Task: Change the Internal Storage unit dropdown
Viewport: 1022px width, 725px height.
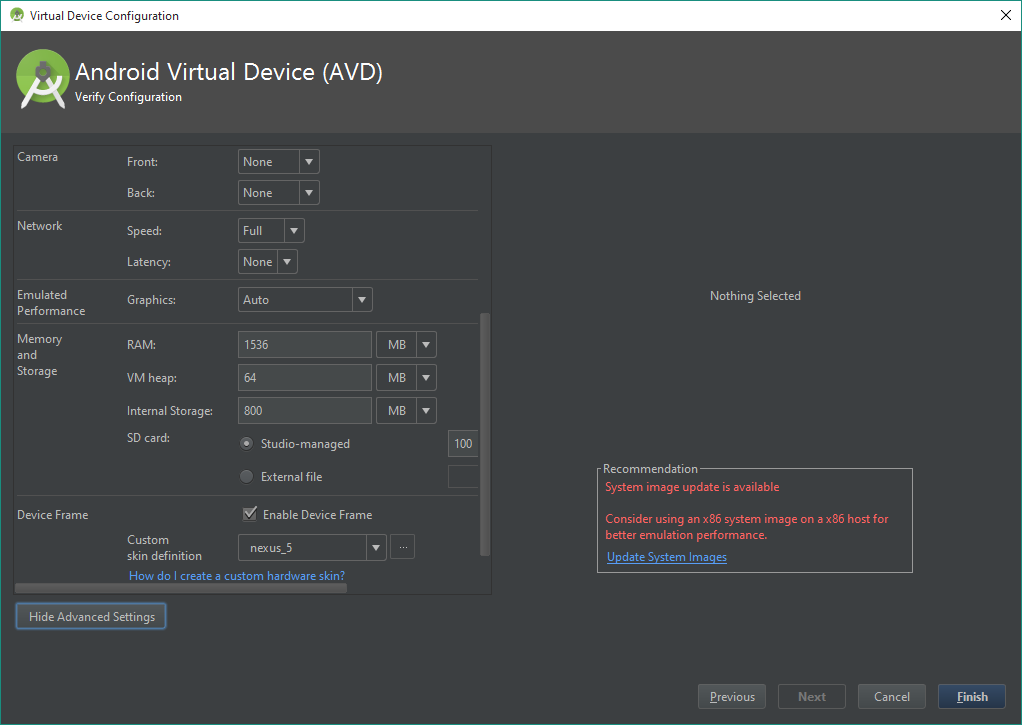Action: coord(406,411)
